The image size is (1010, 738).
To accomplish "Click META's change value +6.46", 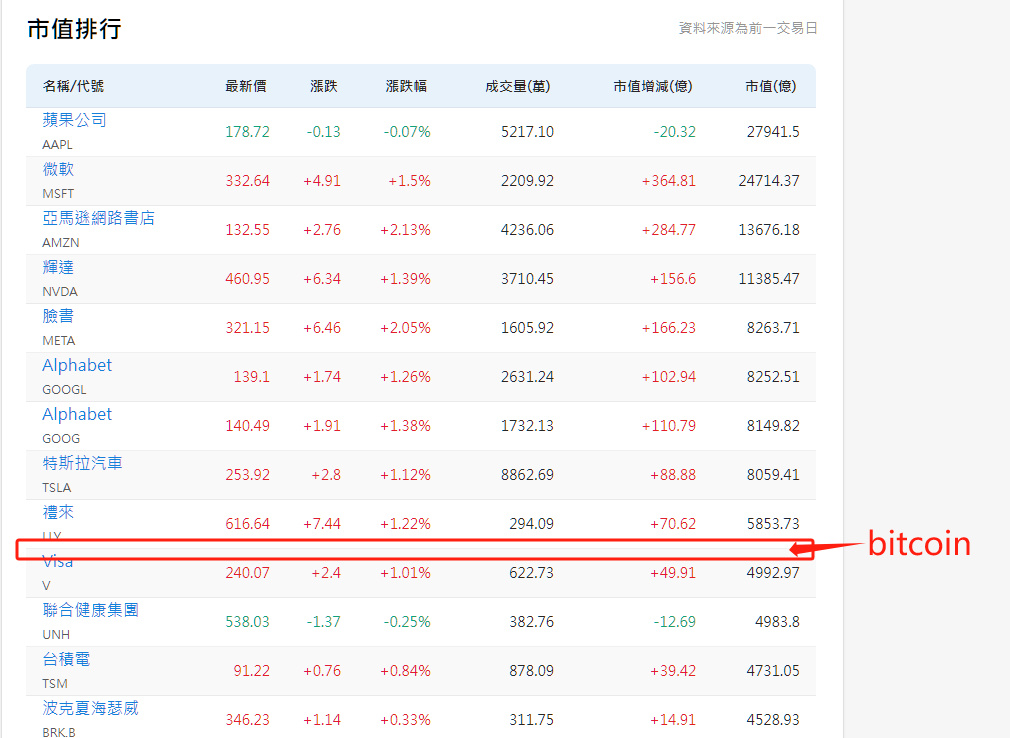I will tap(321, 328).
